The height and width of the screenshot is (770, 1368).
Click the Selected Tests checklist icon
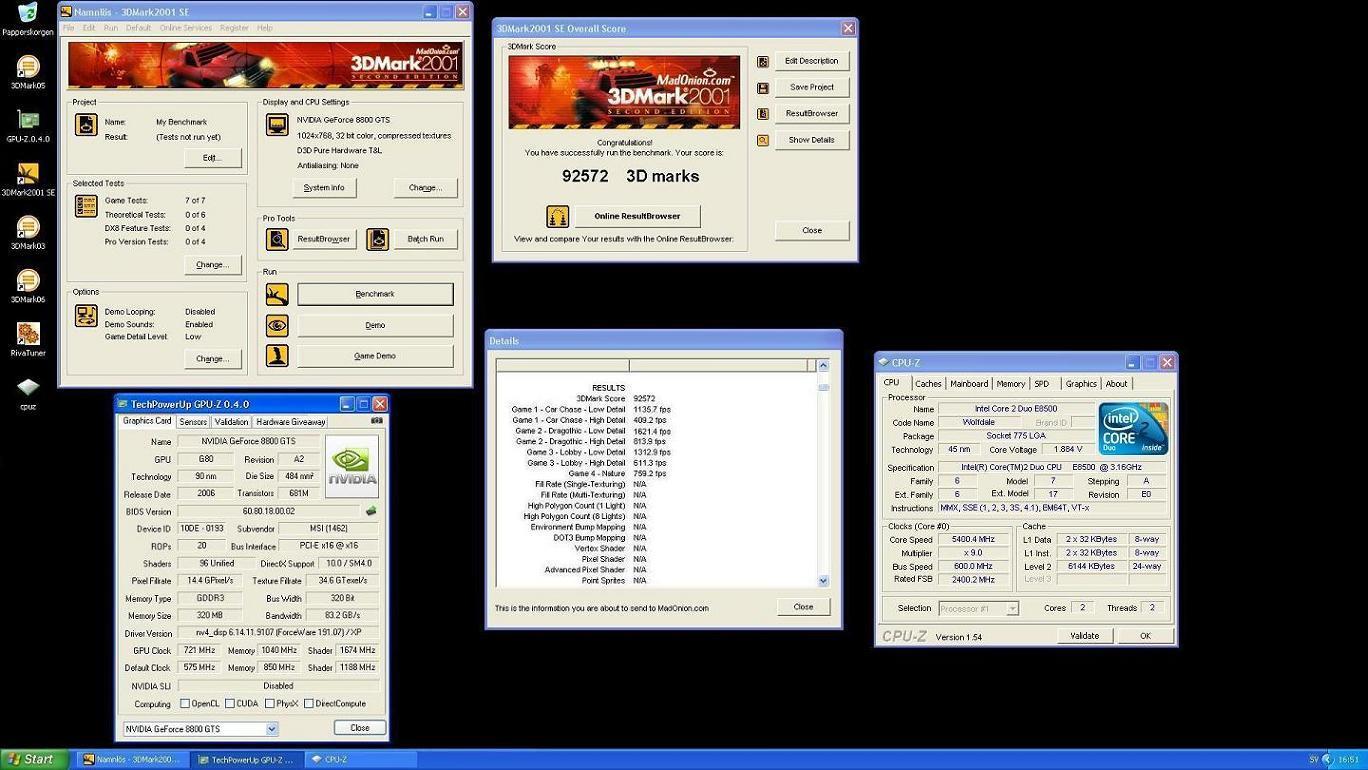[87, 206]
